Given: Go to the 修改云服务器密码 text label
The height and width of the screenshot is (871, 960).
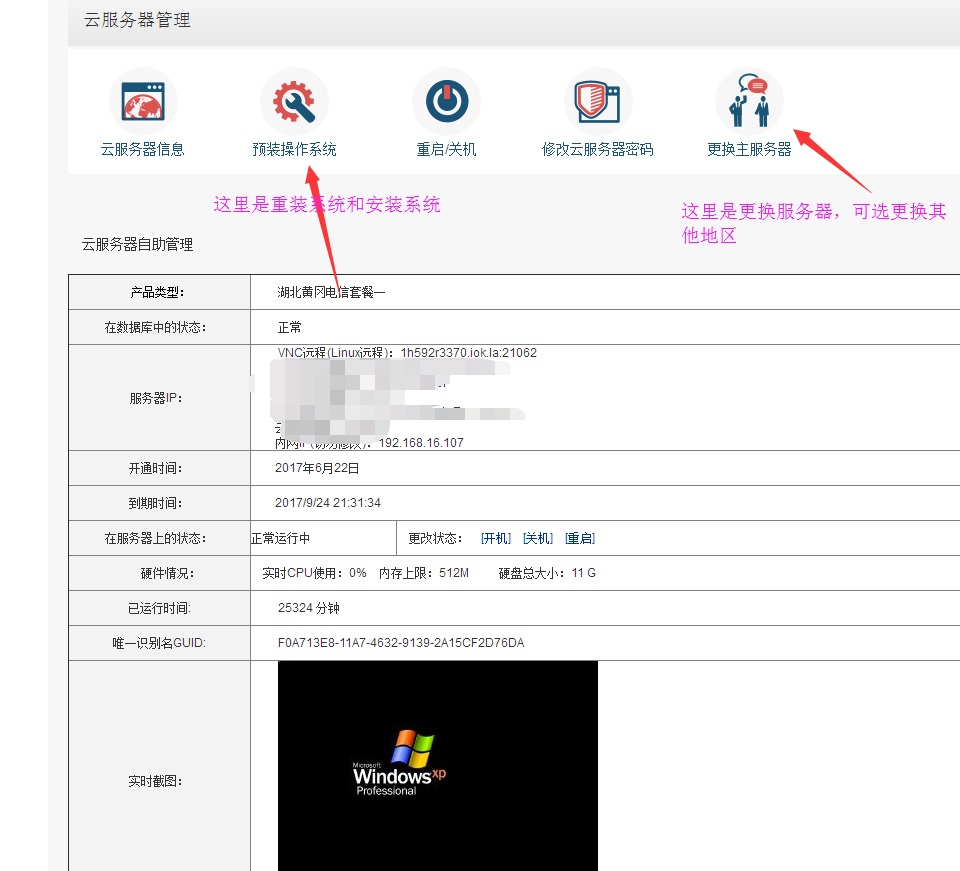Looking at the screenshot, I should click(597, 150).
